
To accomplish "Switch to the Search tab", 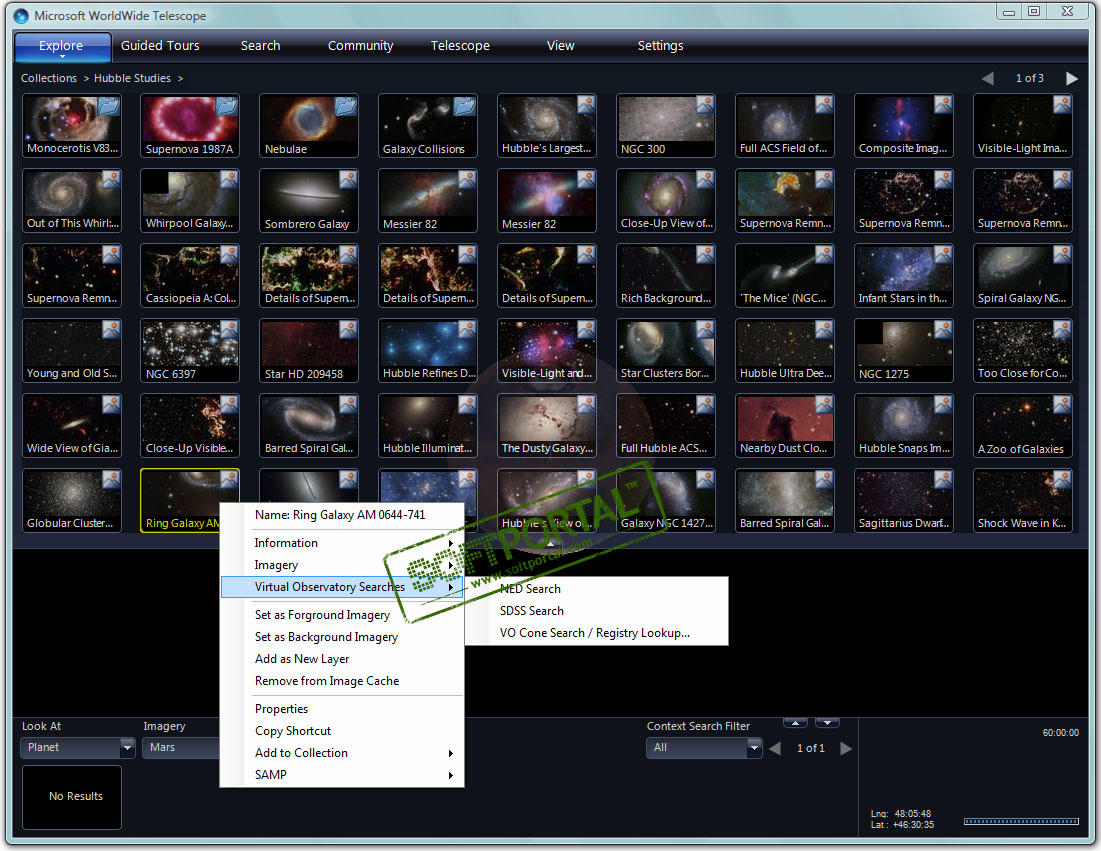I will point(261,46).
